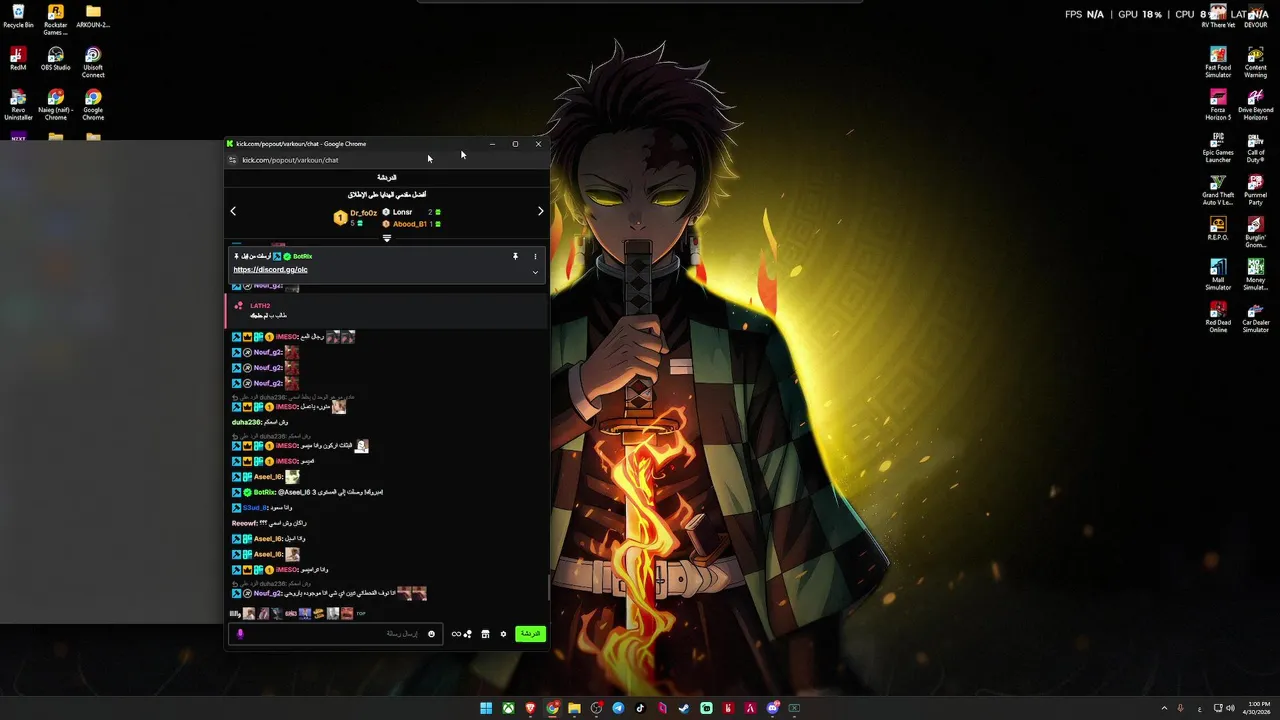Open Mall Simulator desktop shortcut
The width and height of the screenshot is (1280, 720).
[1218, 275]
